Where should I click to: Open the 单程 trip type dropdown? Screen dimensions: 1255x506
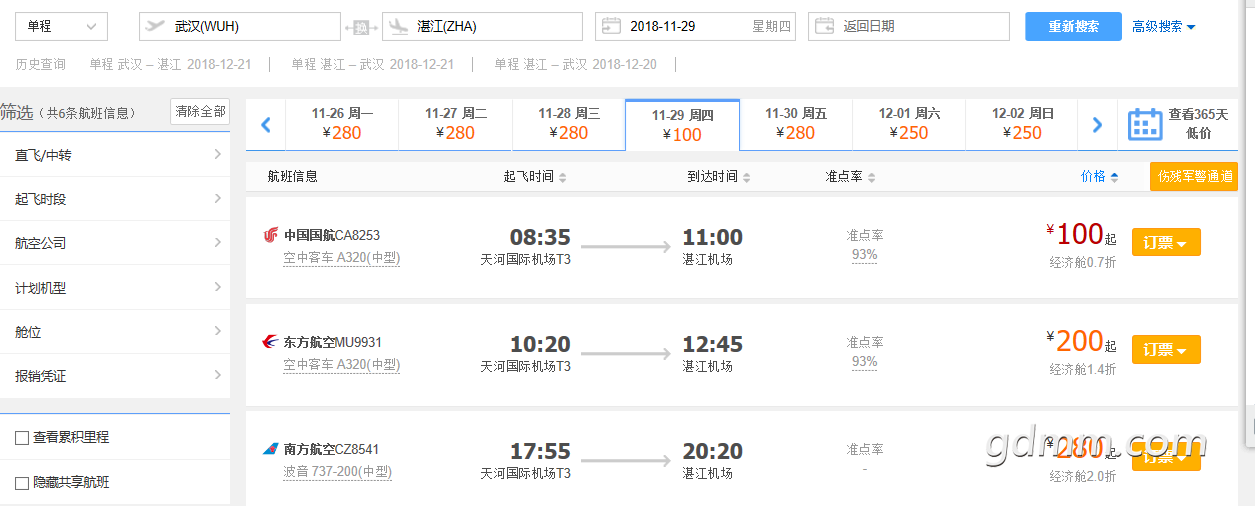[x=61, y=26]
